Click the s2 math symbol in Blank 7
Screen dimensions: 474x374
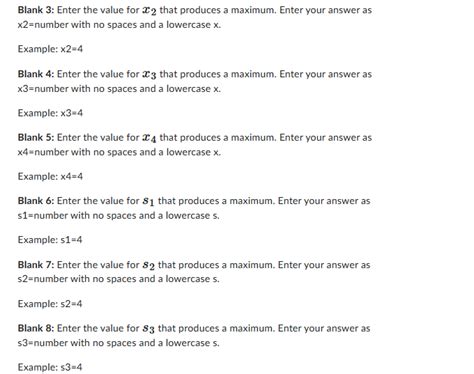point(148,266)
